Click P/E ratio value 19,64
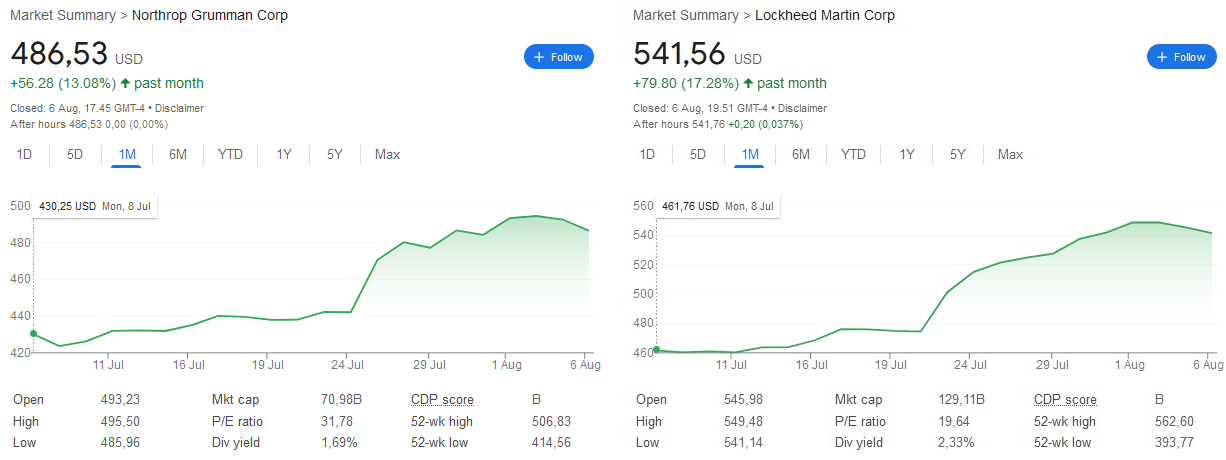This screenshot has width=1226, height=460. (x=954, y=421)
